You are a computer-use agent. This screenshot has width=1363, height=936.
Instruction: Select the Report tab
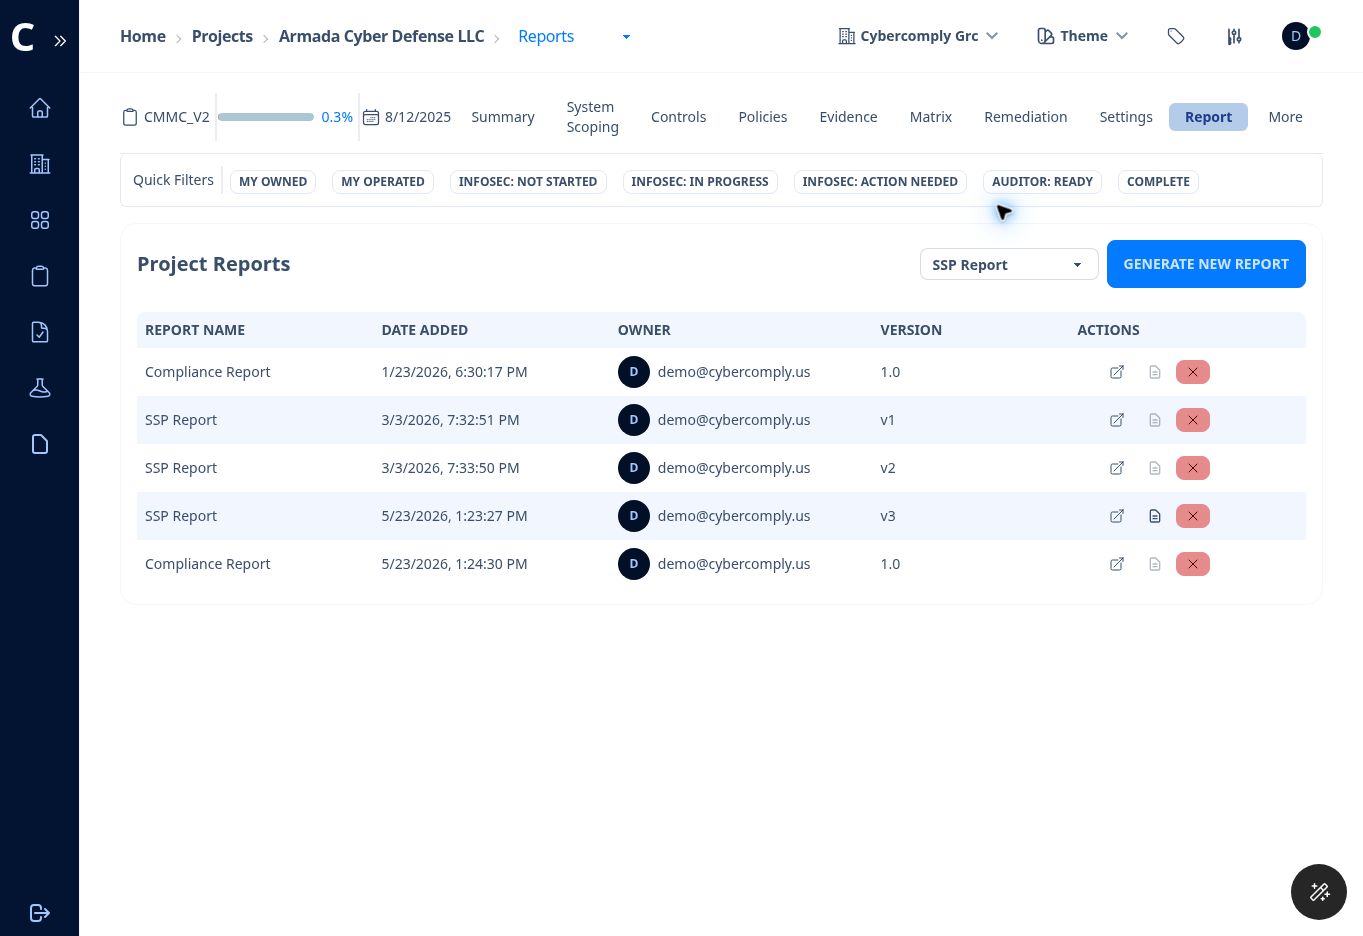click(1208, 117)
